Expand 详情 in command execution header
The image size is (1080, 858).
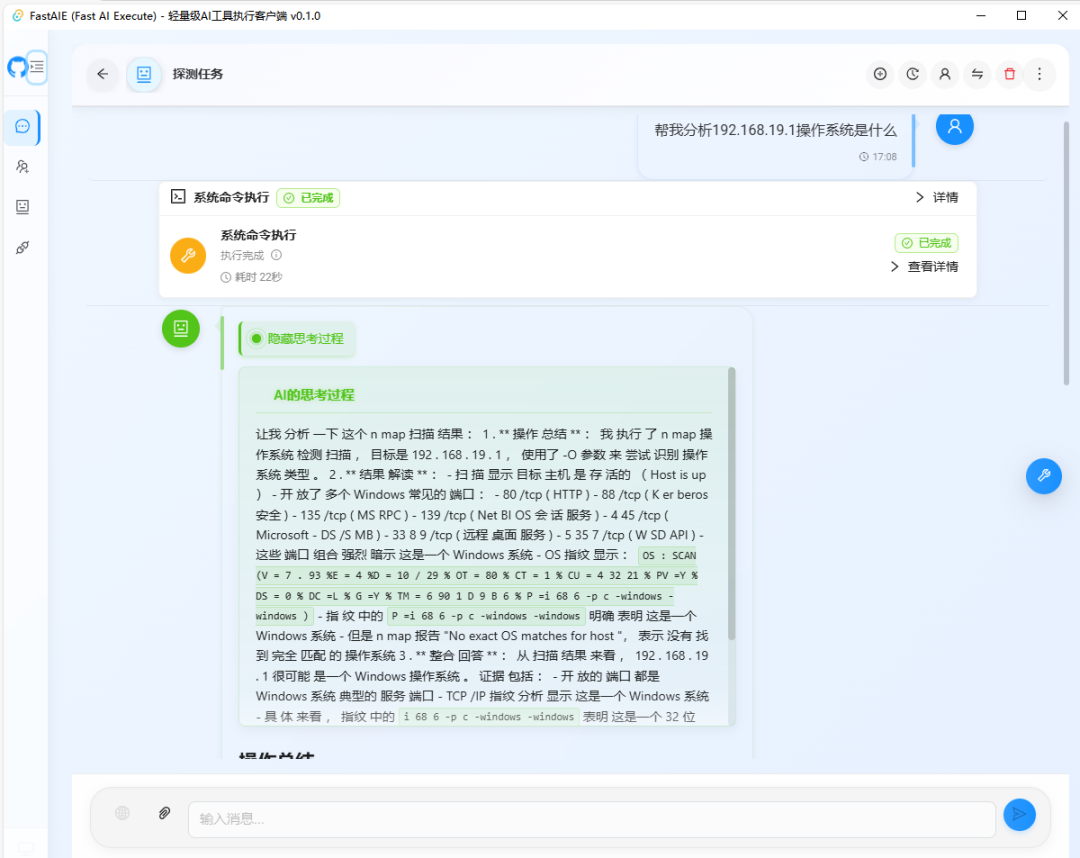click(x=937, y=198)
